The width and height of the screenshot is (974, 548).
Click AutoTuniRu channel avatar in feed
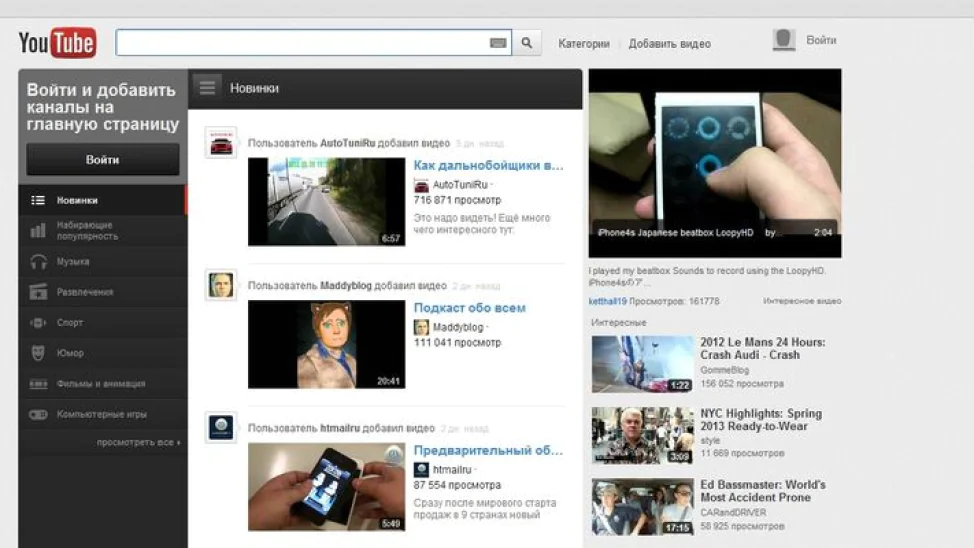pyautogui.click(x=221, y=143)
